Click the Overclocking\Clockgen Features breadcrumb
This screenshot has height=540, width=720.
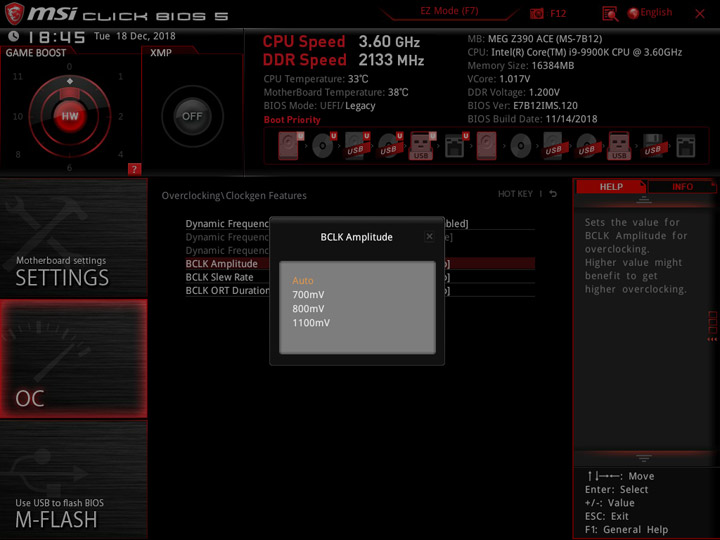(234, 196)
